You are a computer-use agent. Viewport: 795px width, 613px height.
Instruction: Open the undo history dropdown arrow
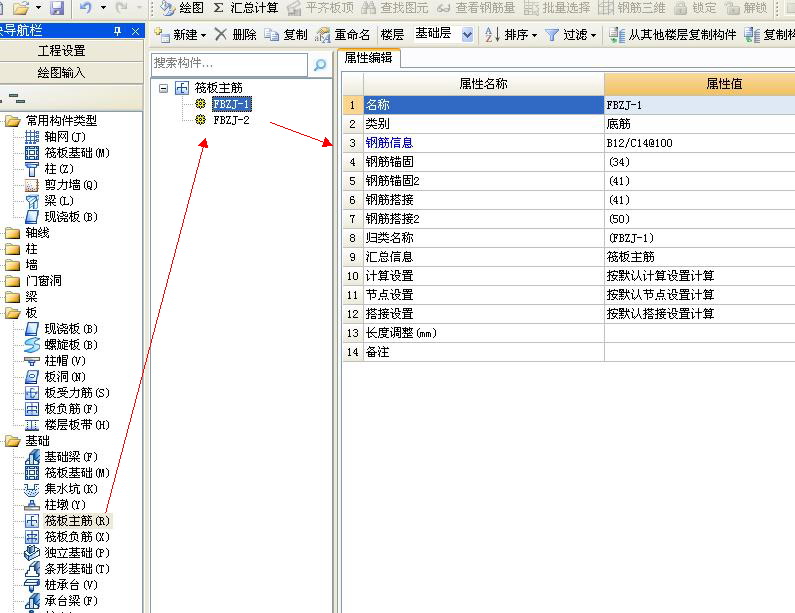click(103, 8)
